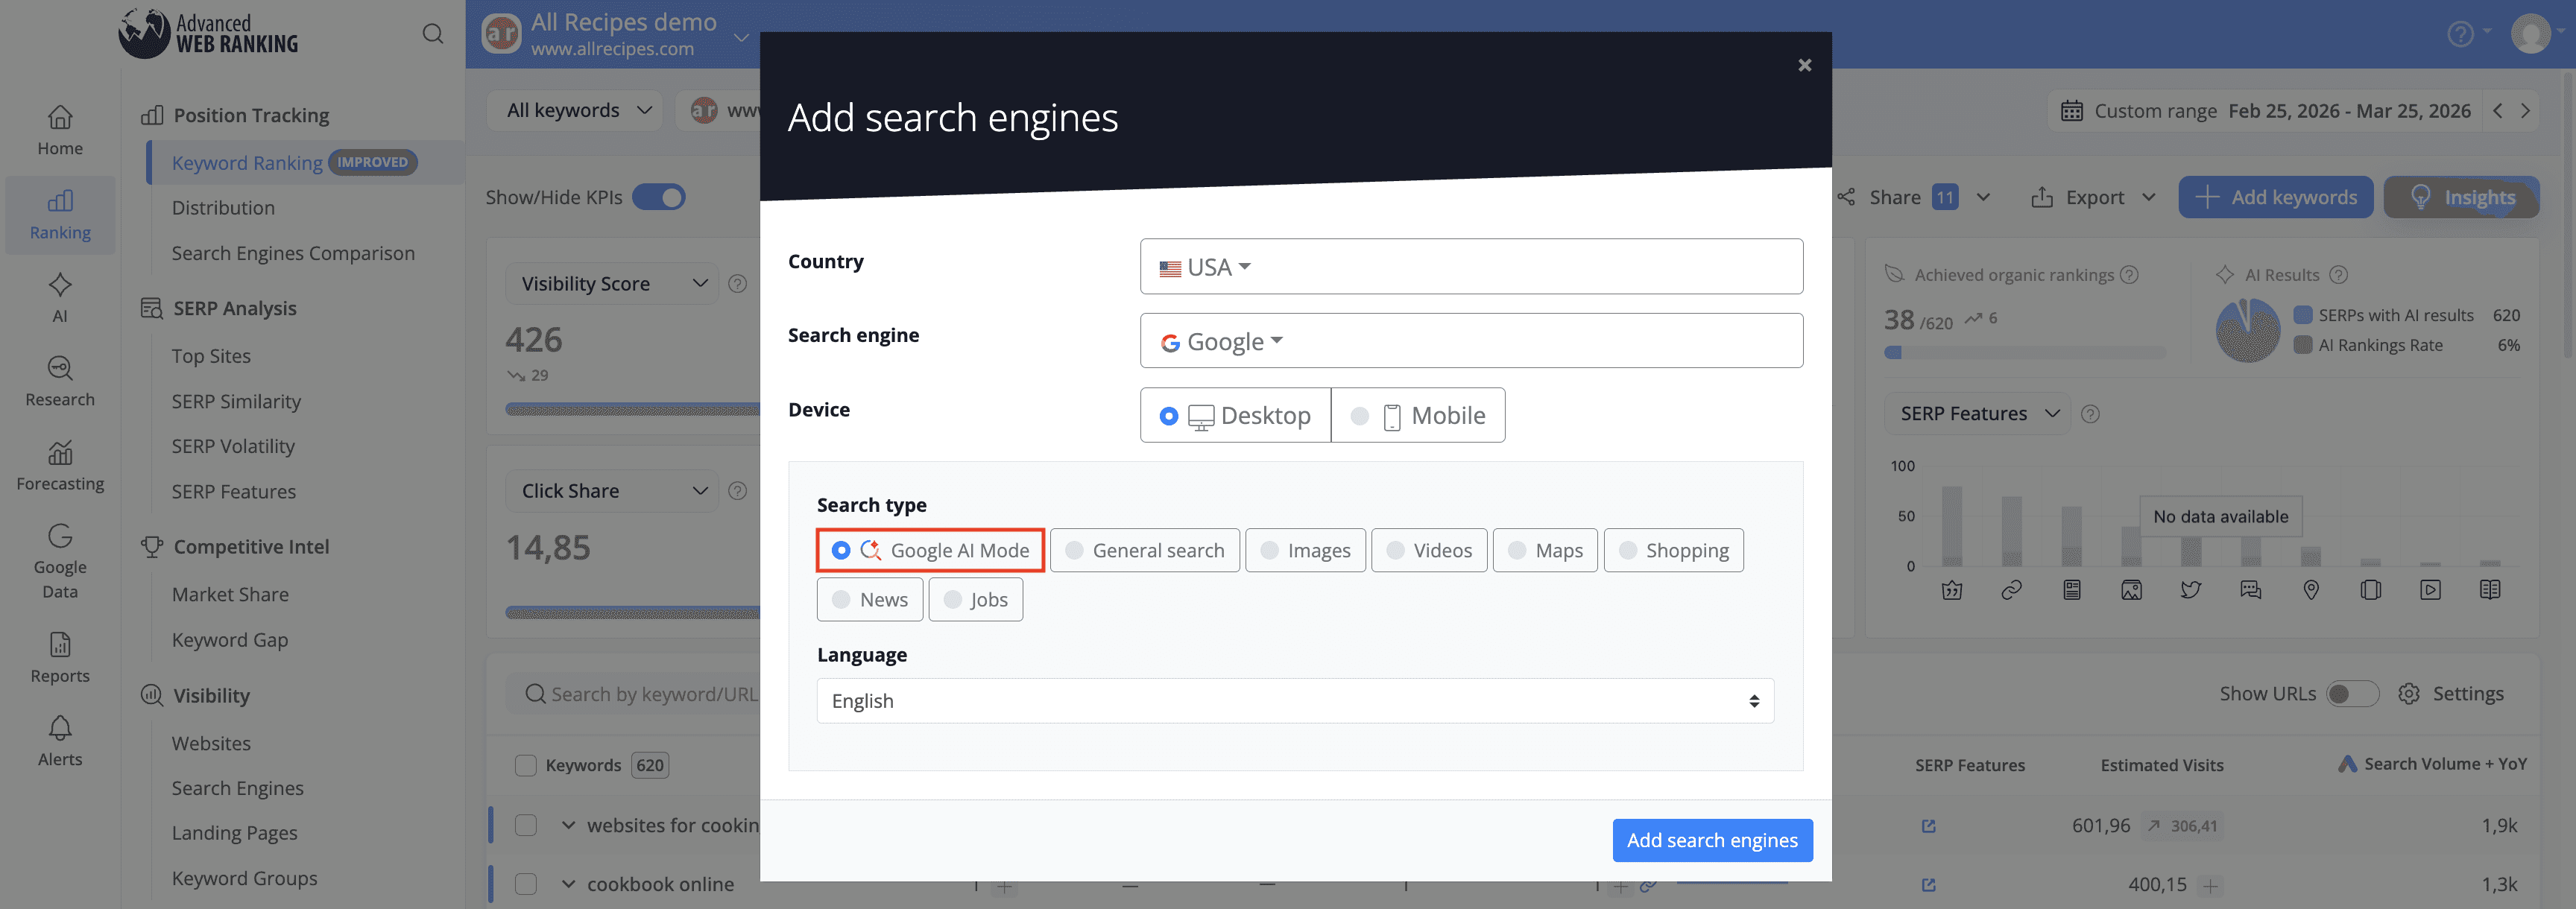Select the Images search type
The image size is (2576, 909).
[x=1305, y=550]
